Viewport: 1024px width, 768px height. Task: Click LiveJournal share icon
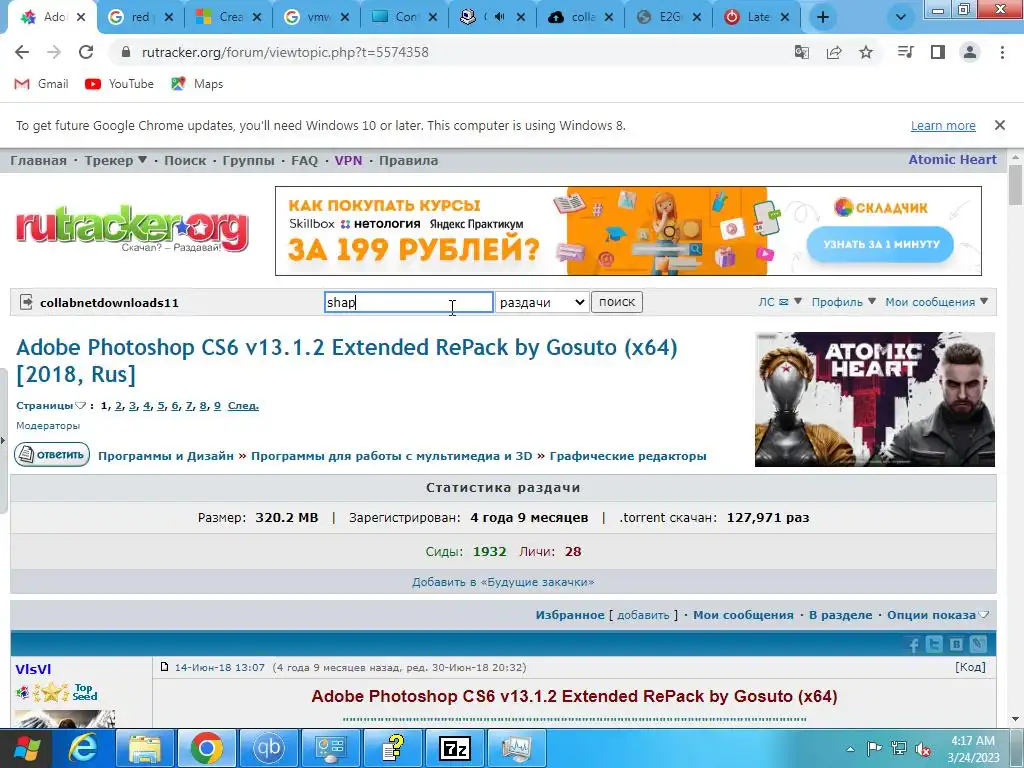tap(978, 645)
